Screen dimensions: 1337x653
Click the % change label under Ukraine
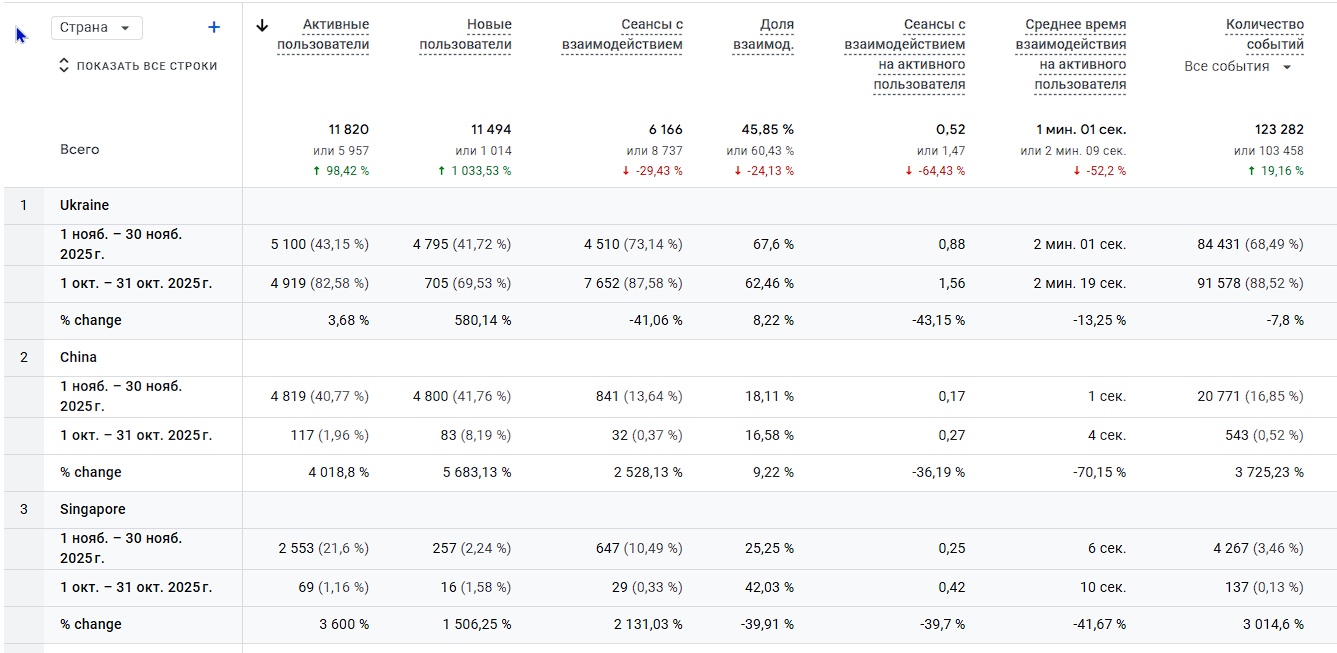(91, 321)
